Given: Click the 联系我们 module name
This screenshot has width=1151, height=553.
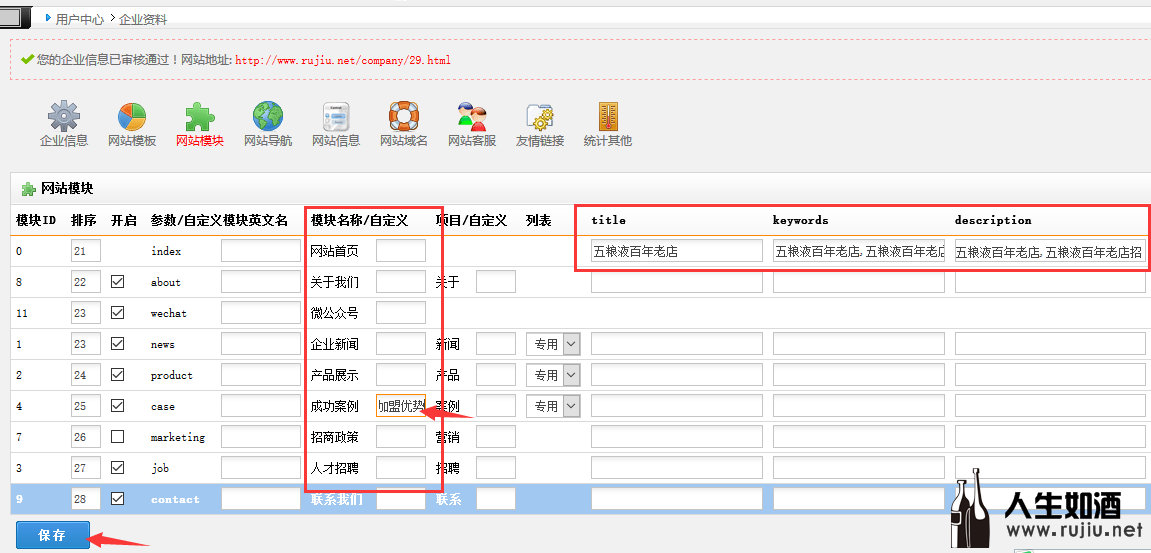Looking at the screenshot, I should (x=336, y=499).
